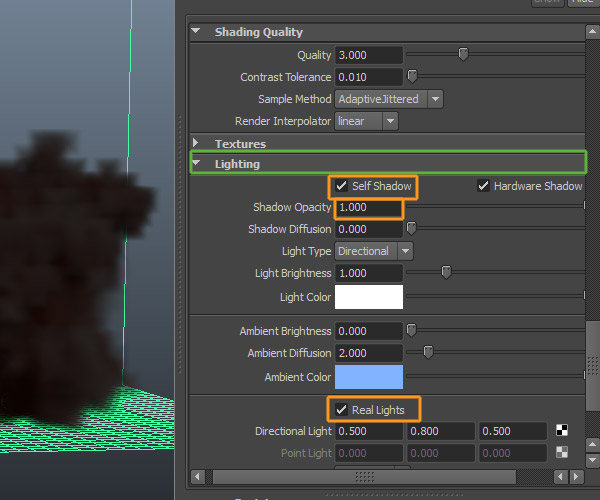Toggle the Self Shadow checkbox
Image resolution: width=600 pixels, height=500 pixels.
click(x=341, y=186)
